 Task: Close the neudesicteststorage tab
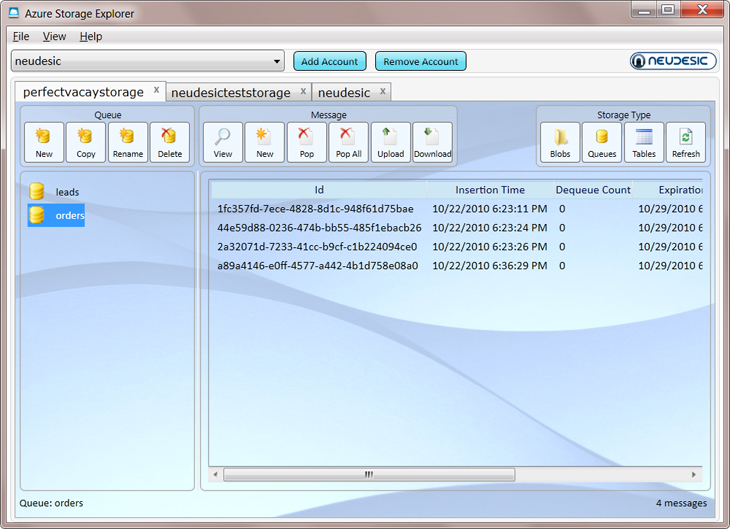tap(303, 91)
